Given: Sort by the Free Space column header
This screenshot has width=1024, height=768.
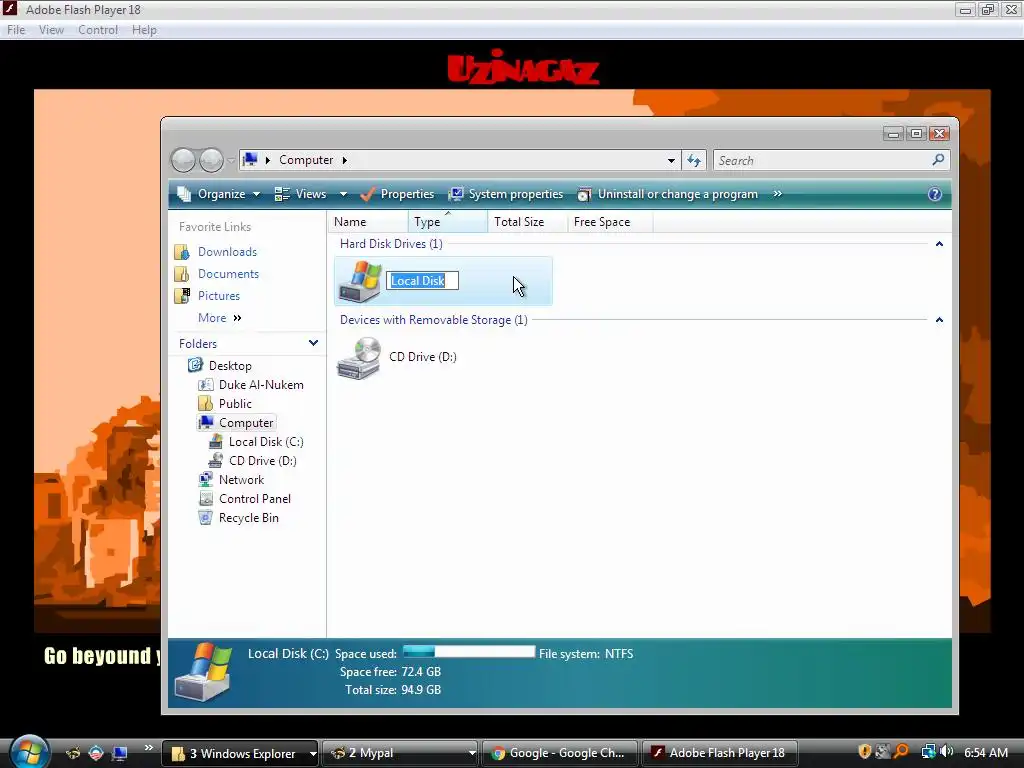Looking at the screenshot, I should coord(610,222).
